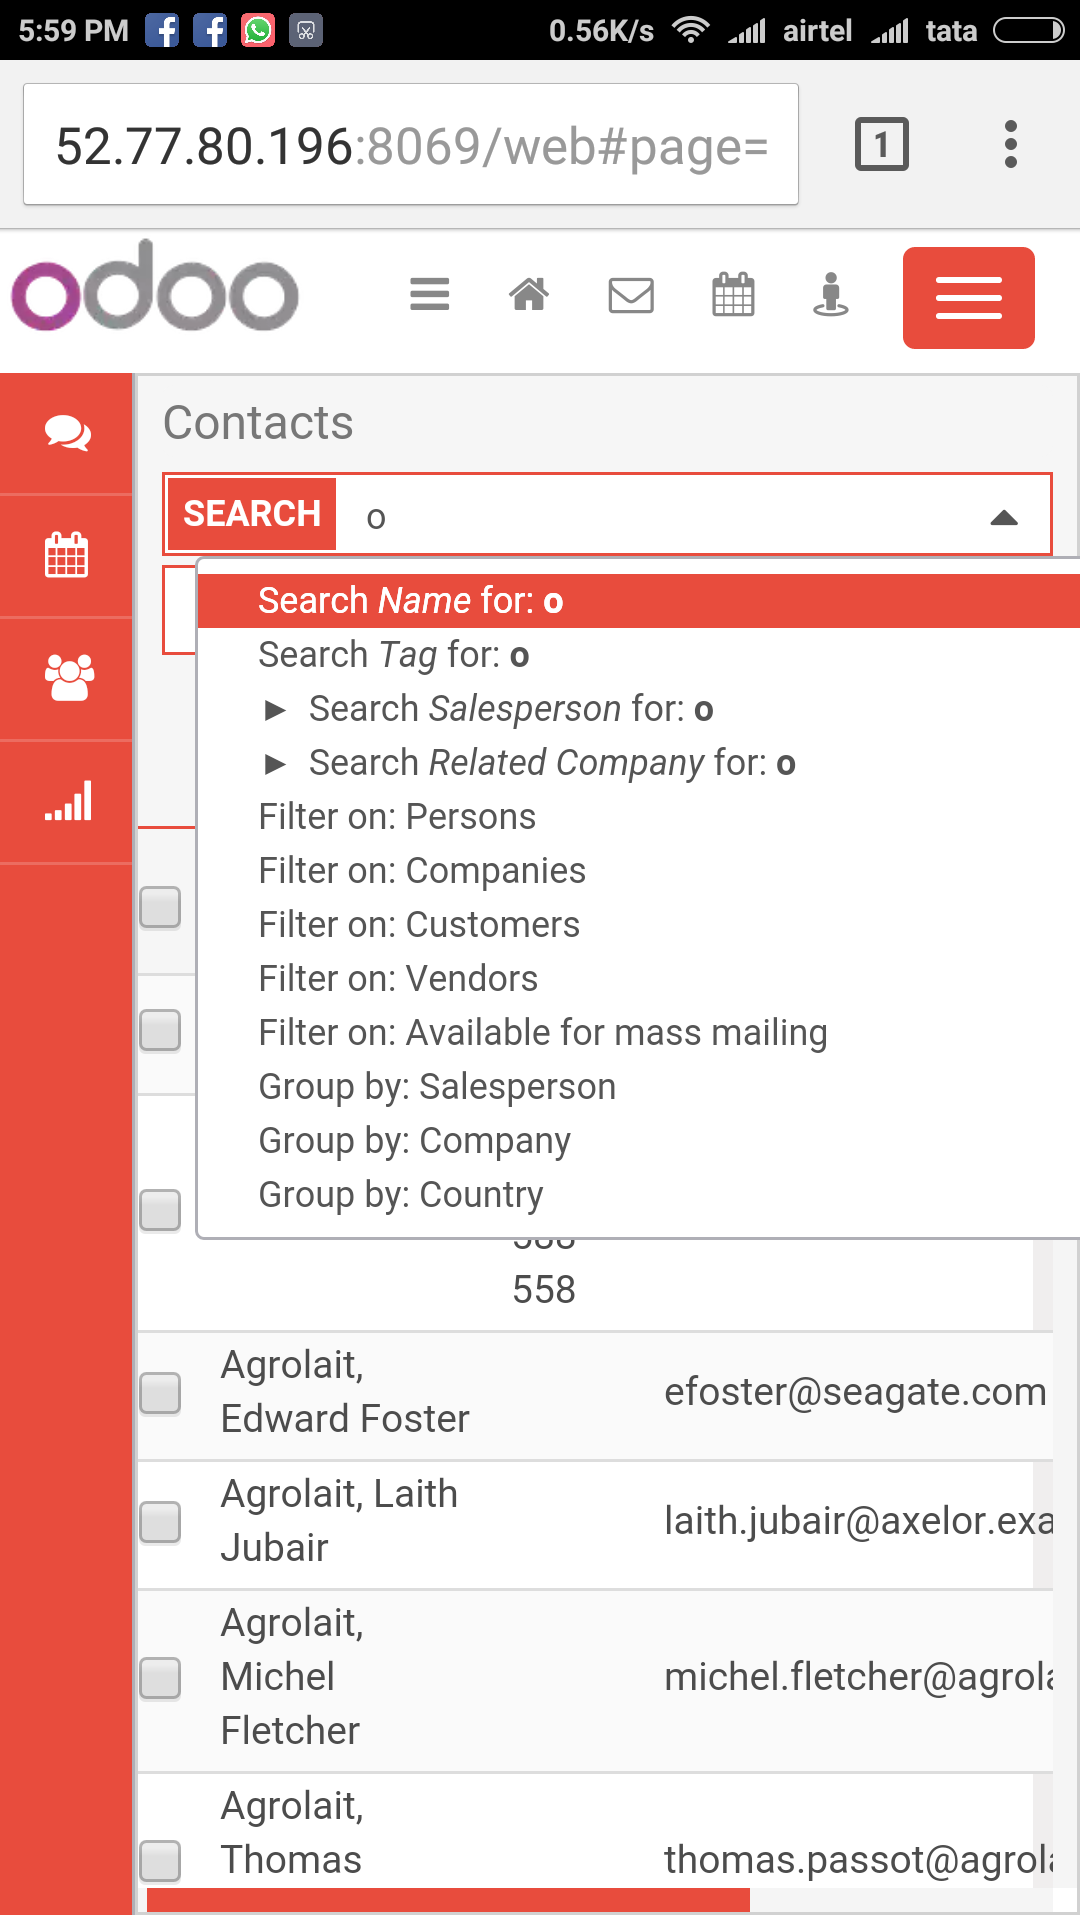Choose Filter on: Companies

click(x=422, y=871)
